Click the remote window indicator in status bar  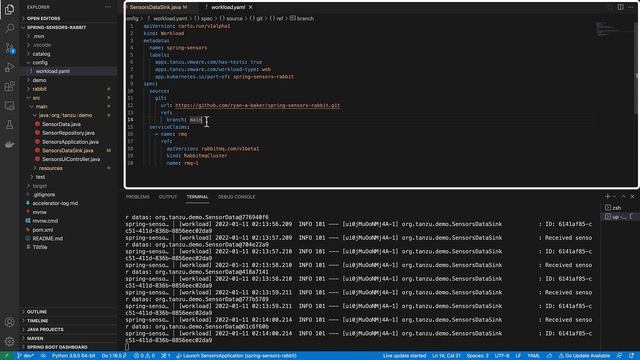click(x=6, y=356)
